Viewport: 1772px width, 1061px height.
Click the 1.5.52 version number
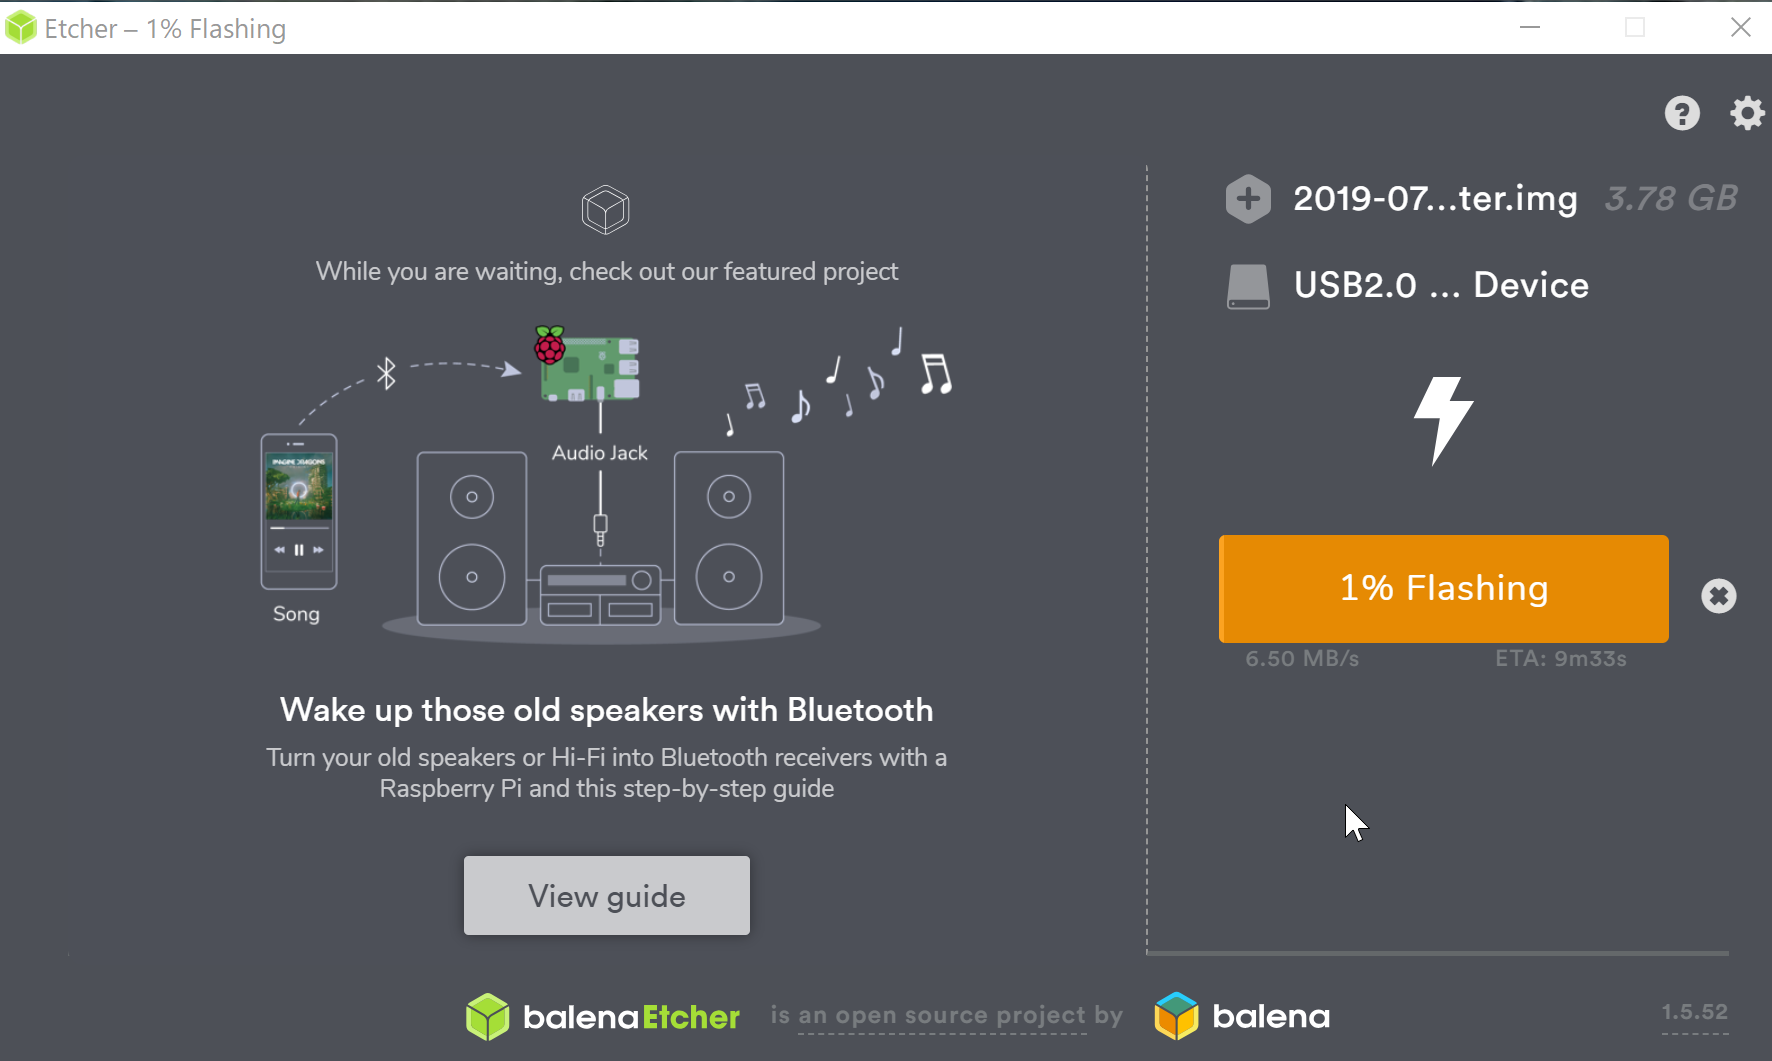pyautogui.click(x=1695, y=1012)
